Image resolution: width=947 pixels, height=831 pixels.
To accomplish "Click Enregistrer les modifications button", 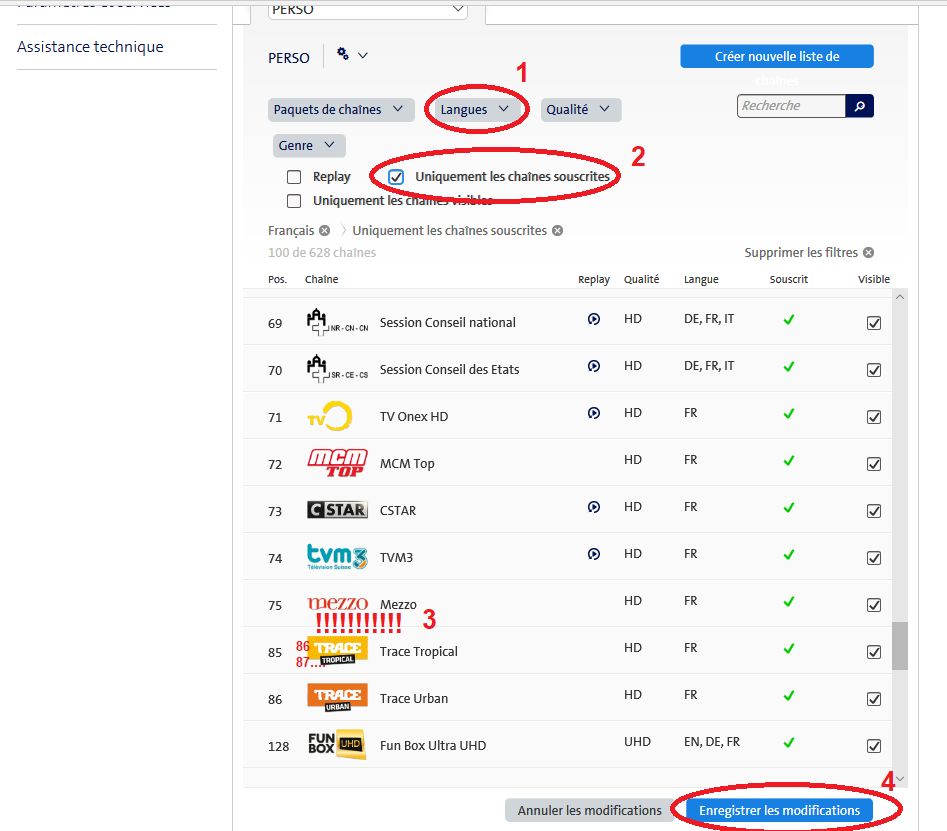I will (x=779, y=810).
